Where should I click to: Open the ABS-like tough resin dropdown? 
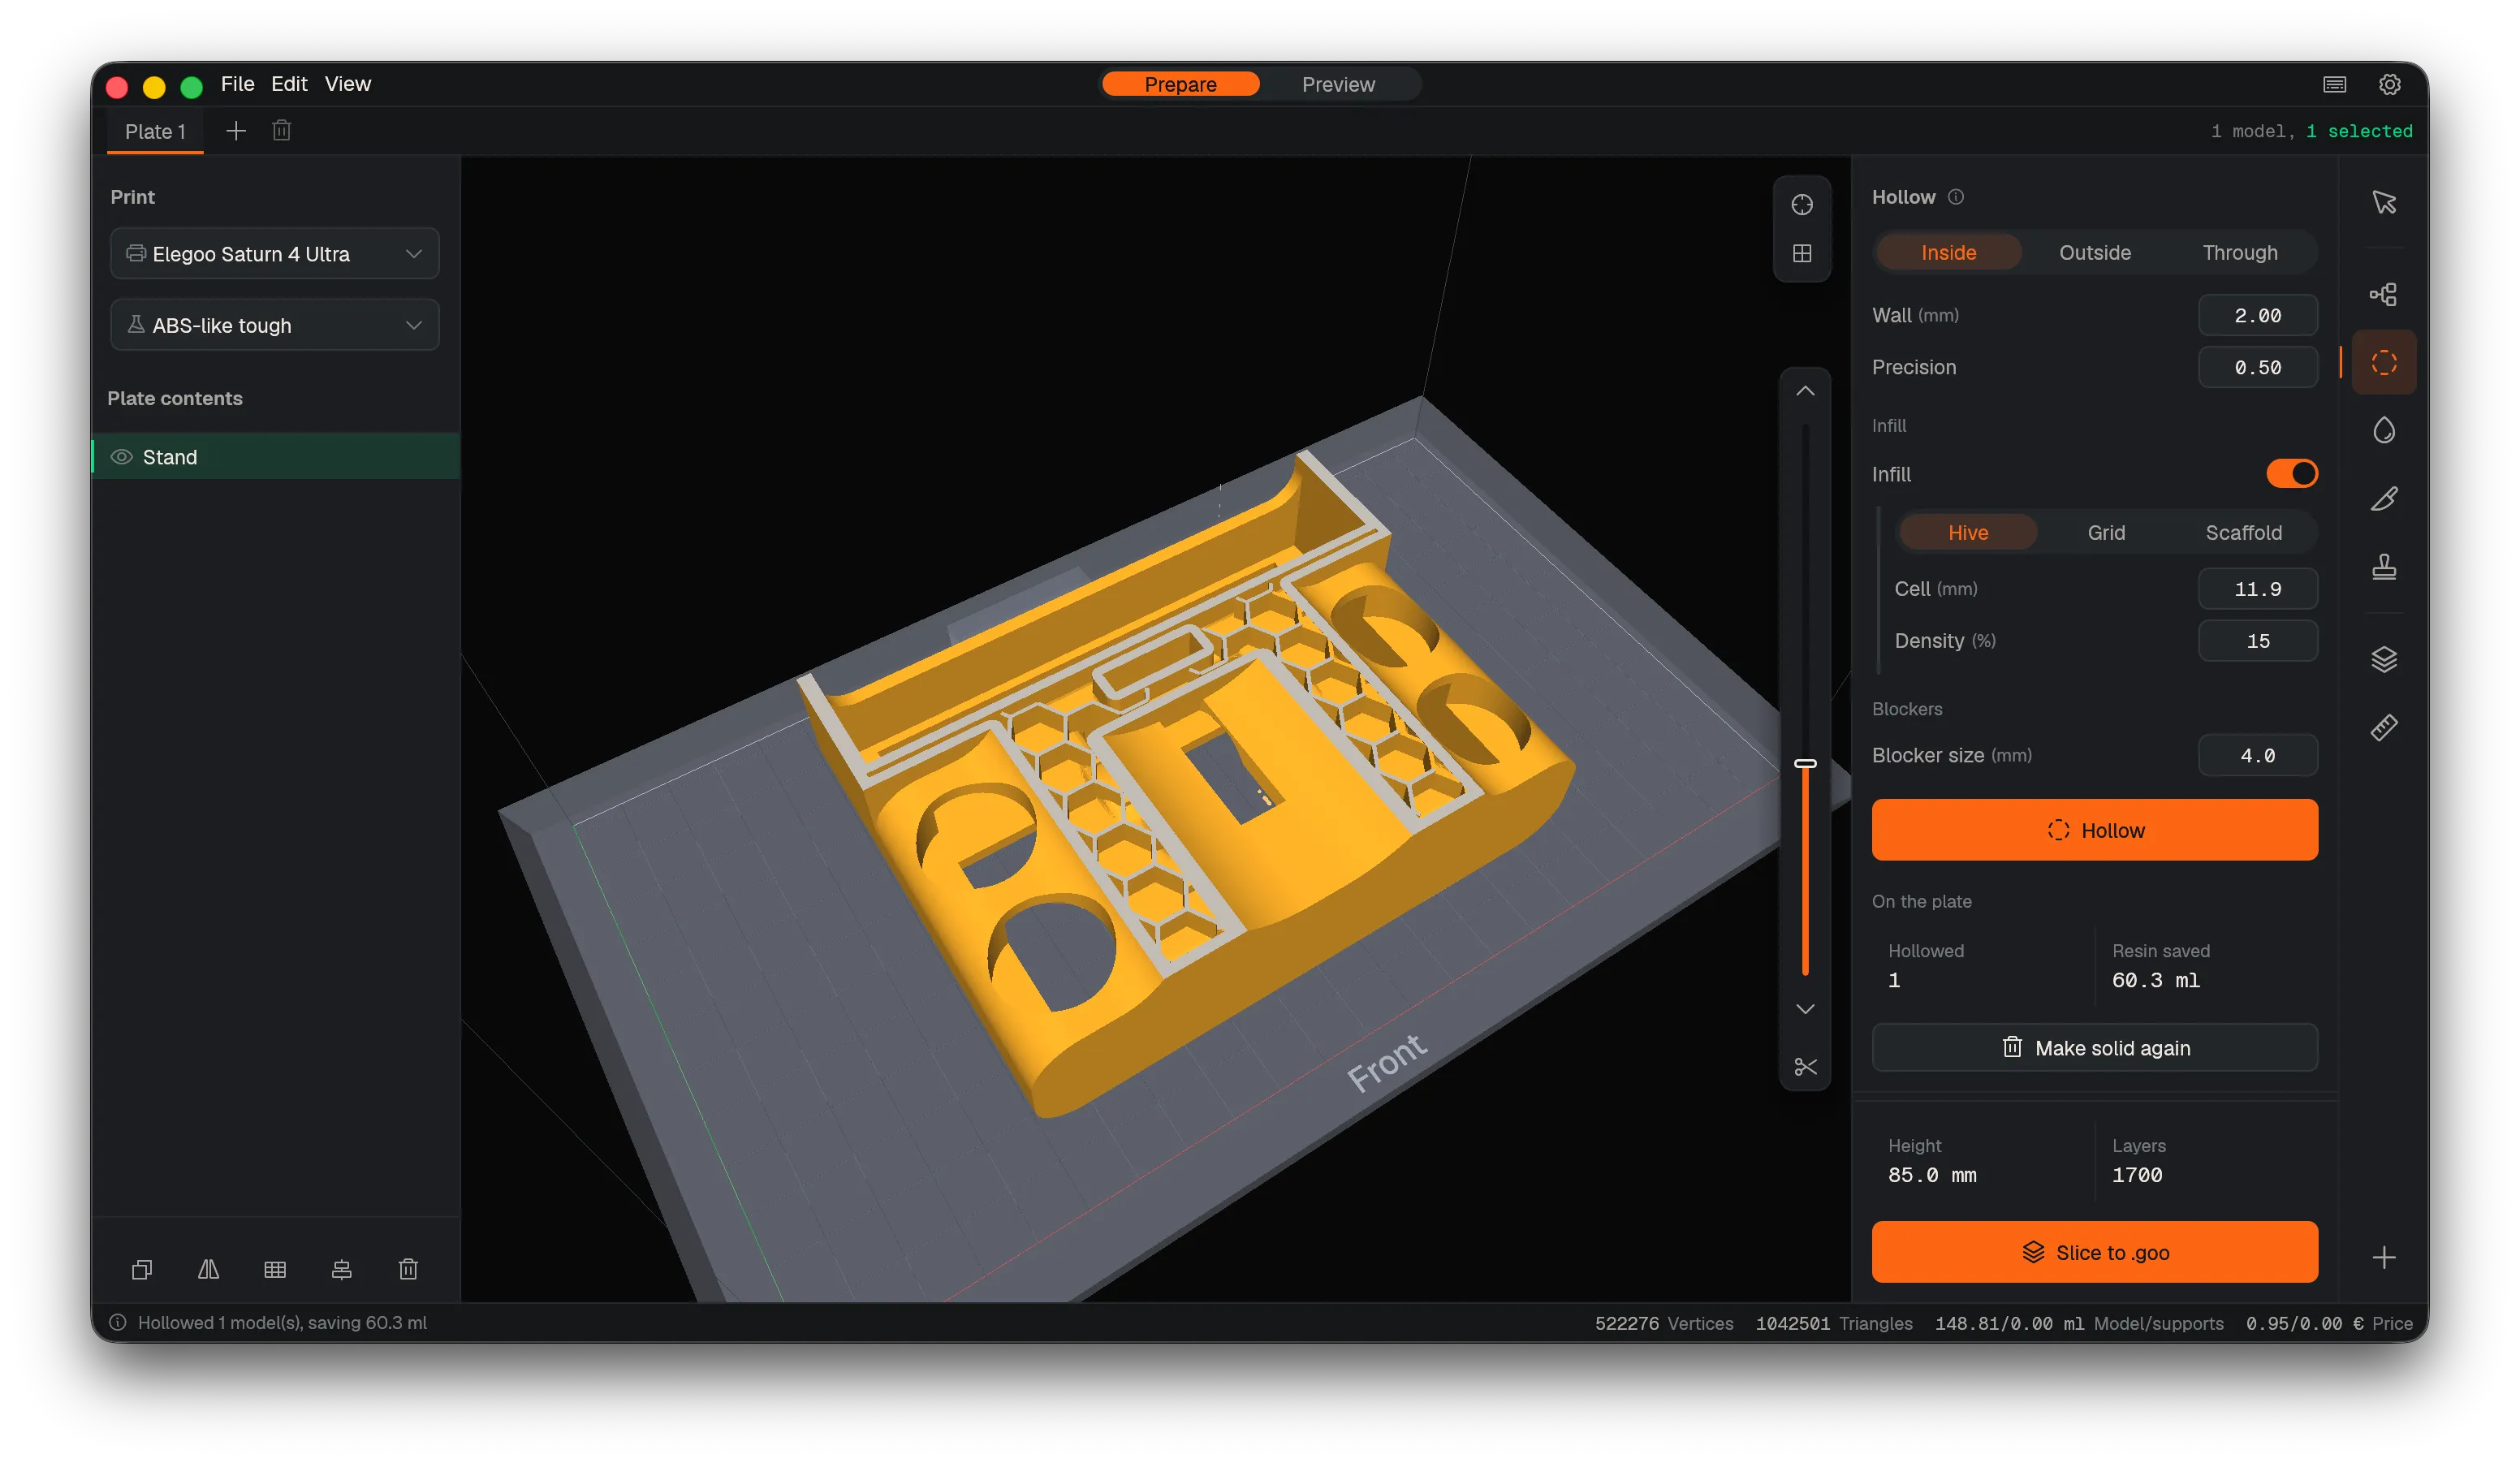[x=274, y=325]
